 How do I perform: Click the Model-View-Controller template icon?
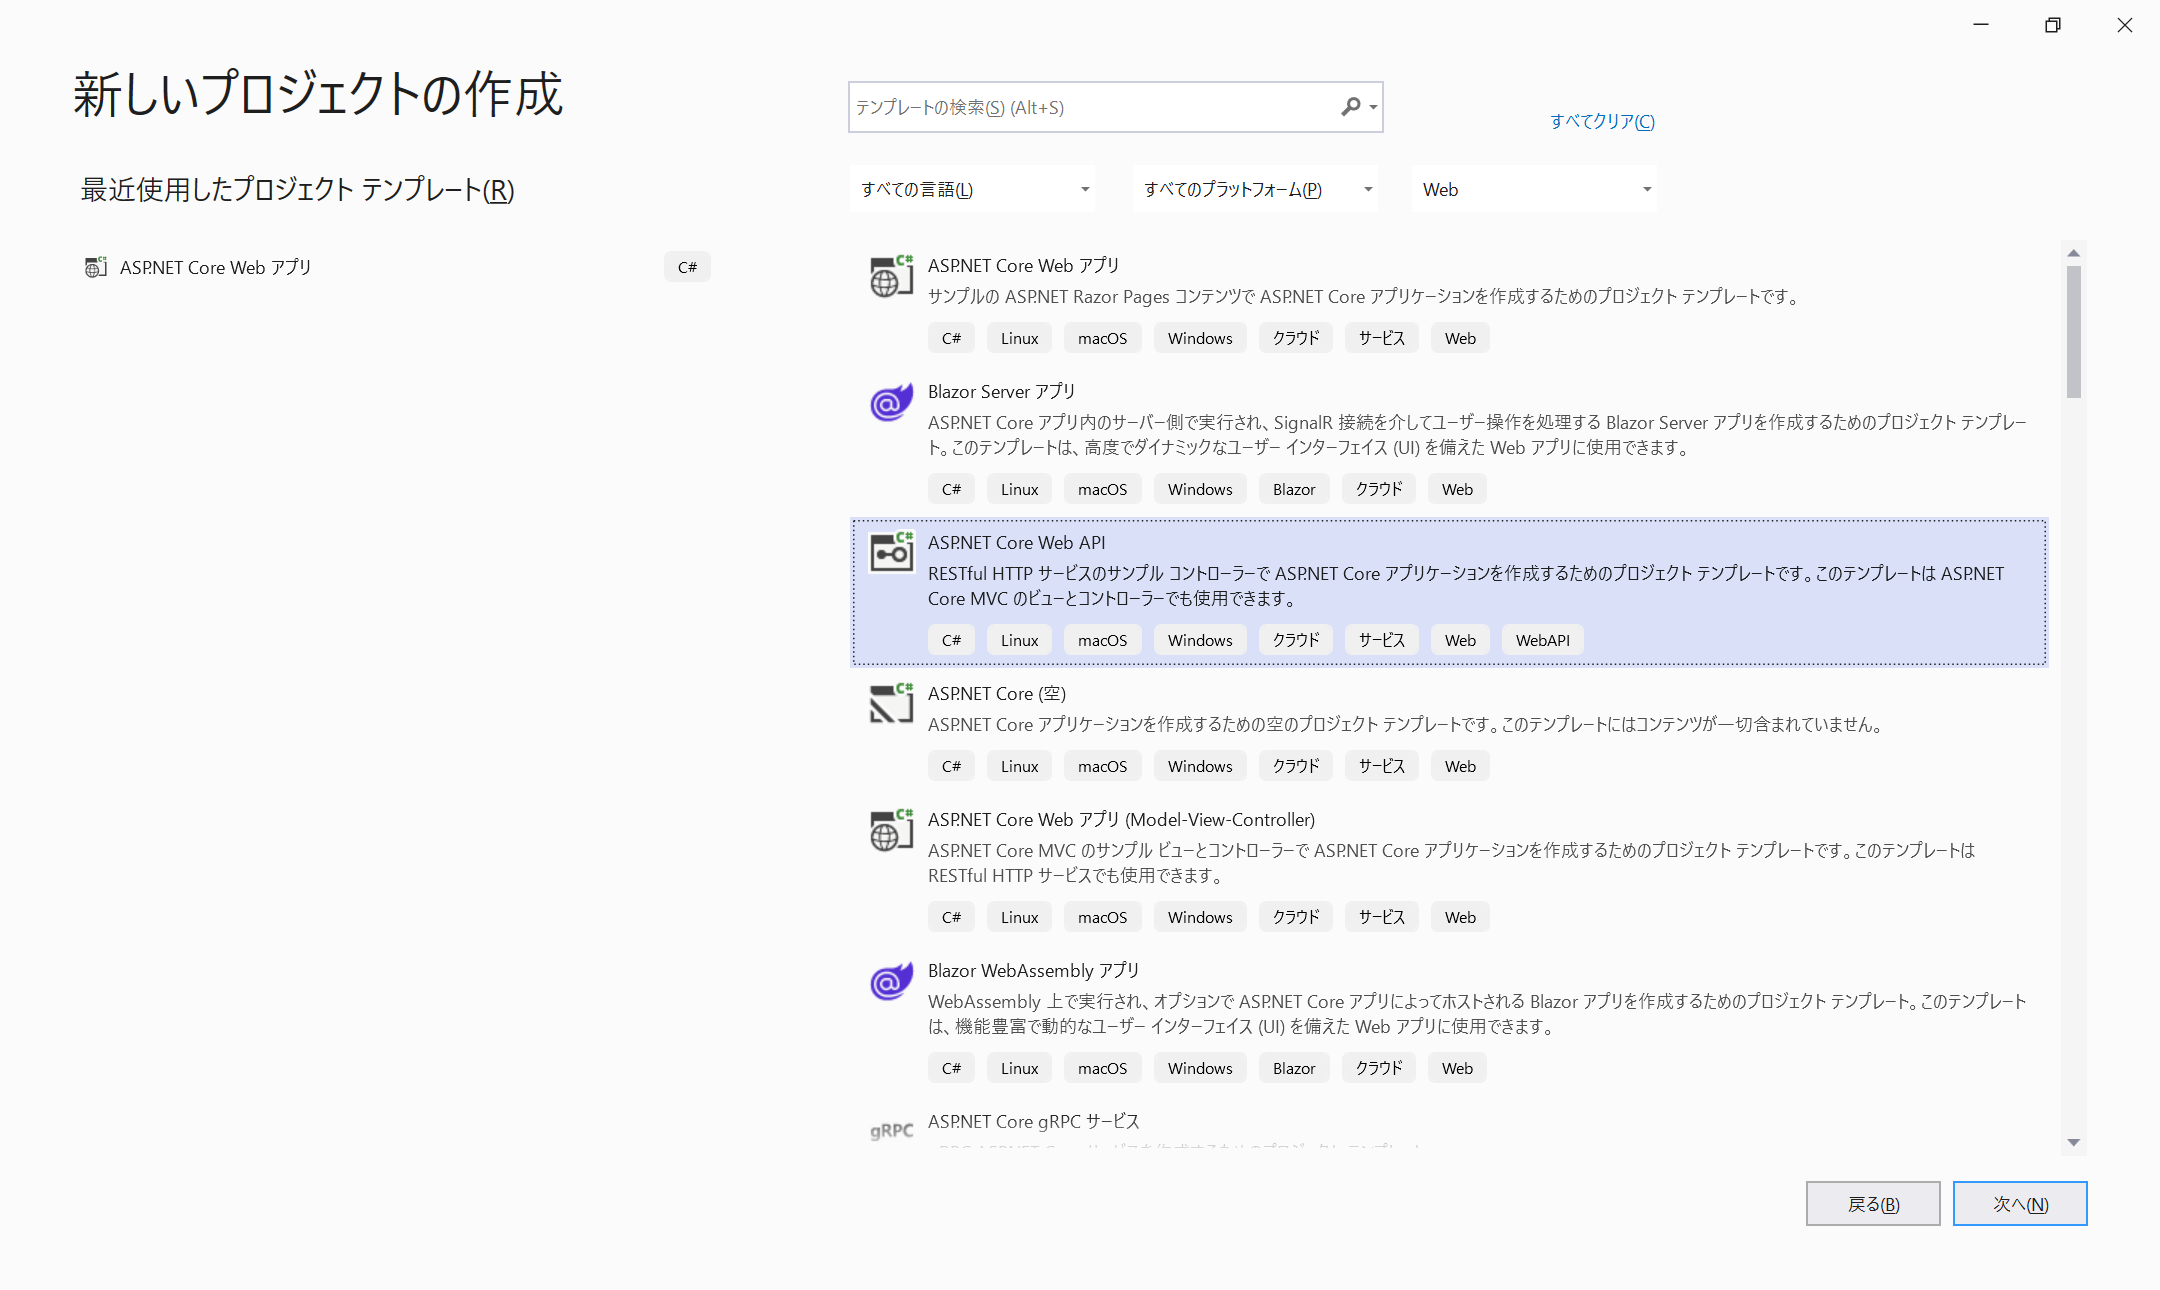[891, 830]
